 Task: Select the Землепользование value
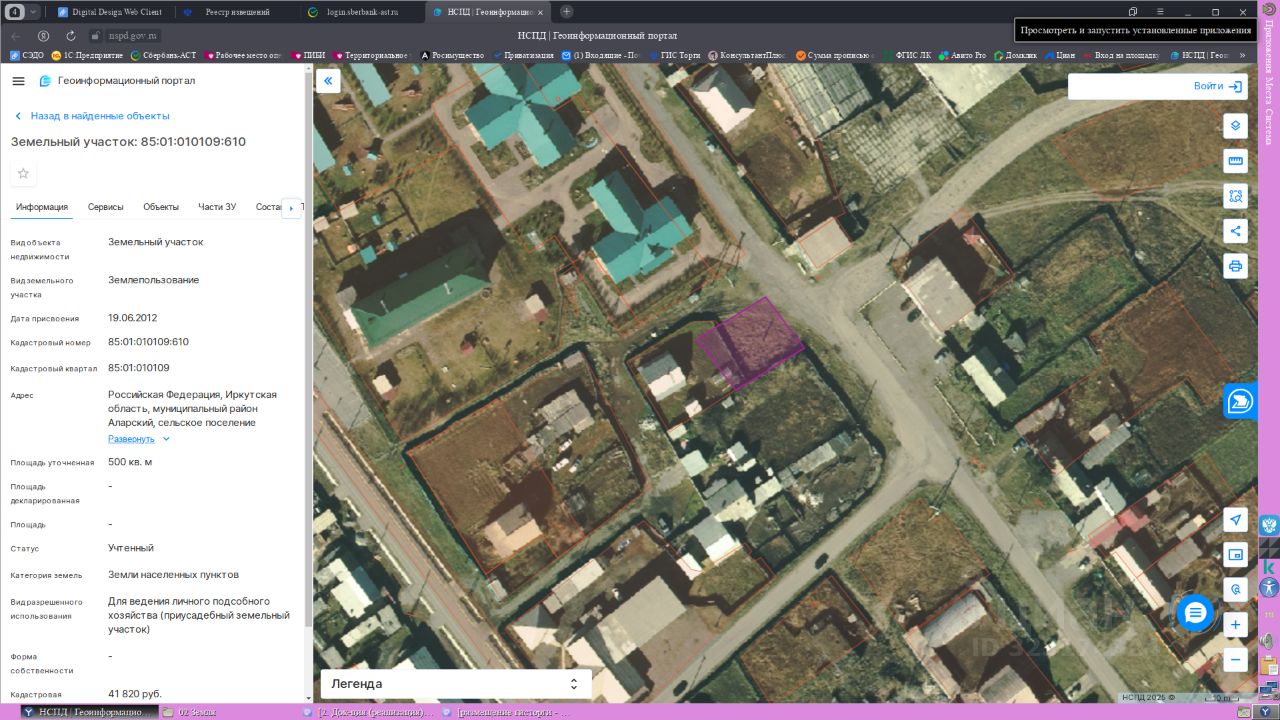(153, 280)
